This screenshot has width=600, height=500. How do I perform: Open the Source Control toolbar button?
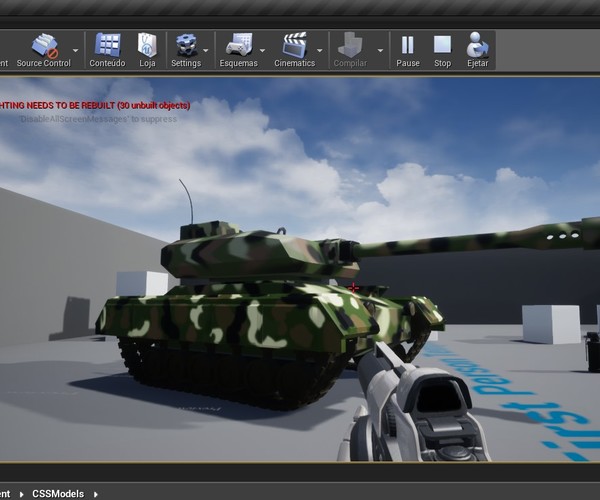44,50
